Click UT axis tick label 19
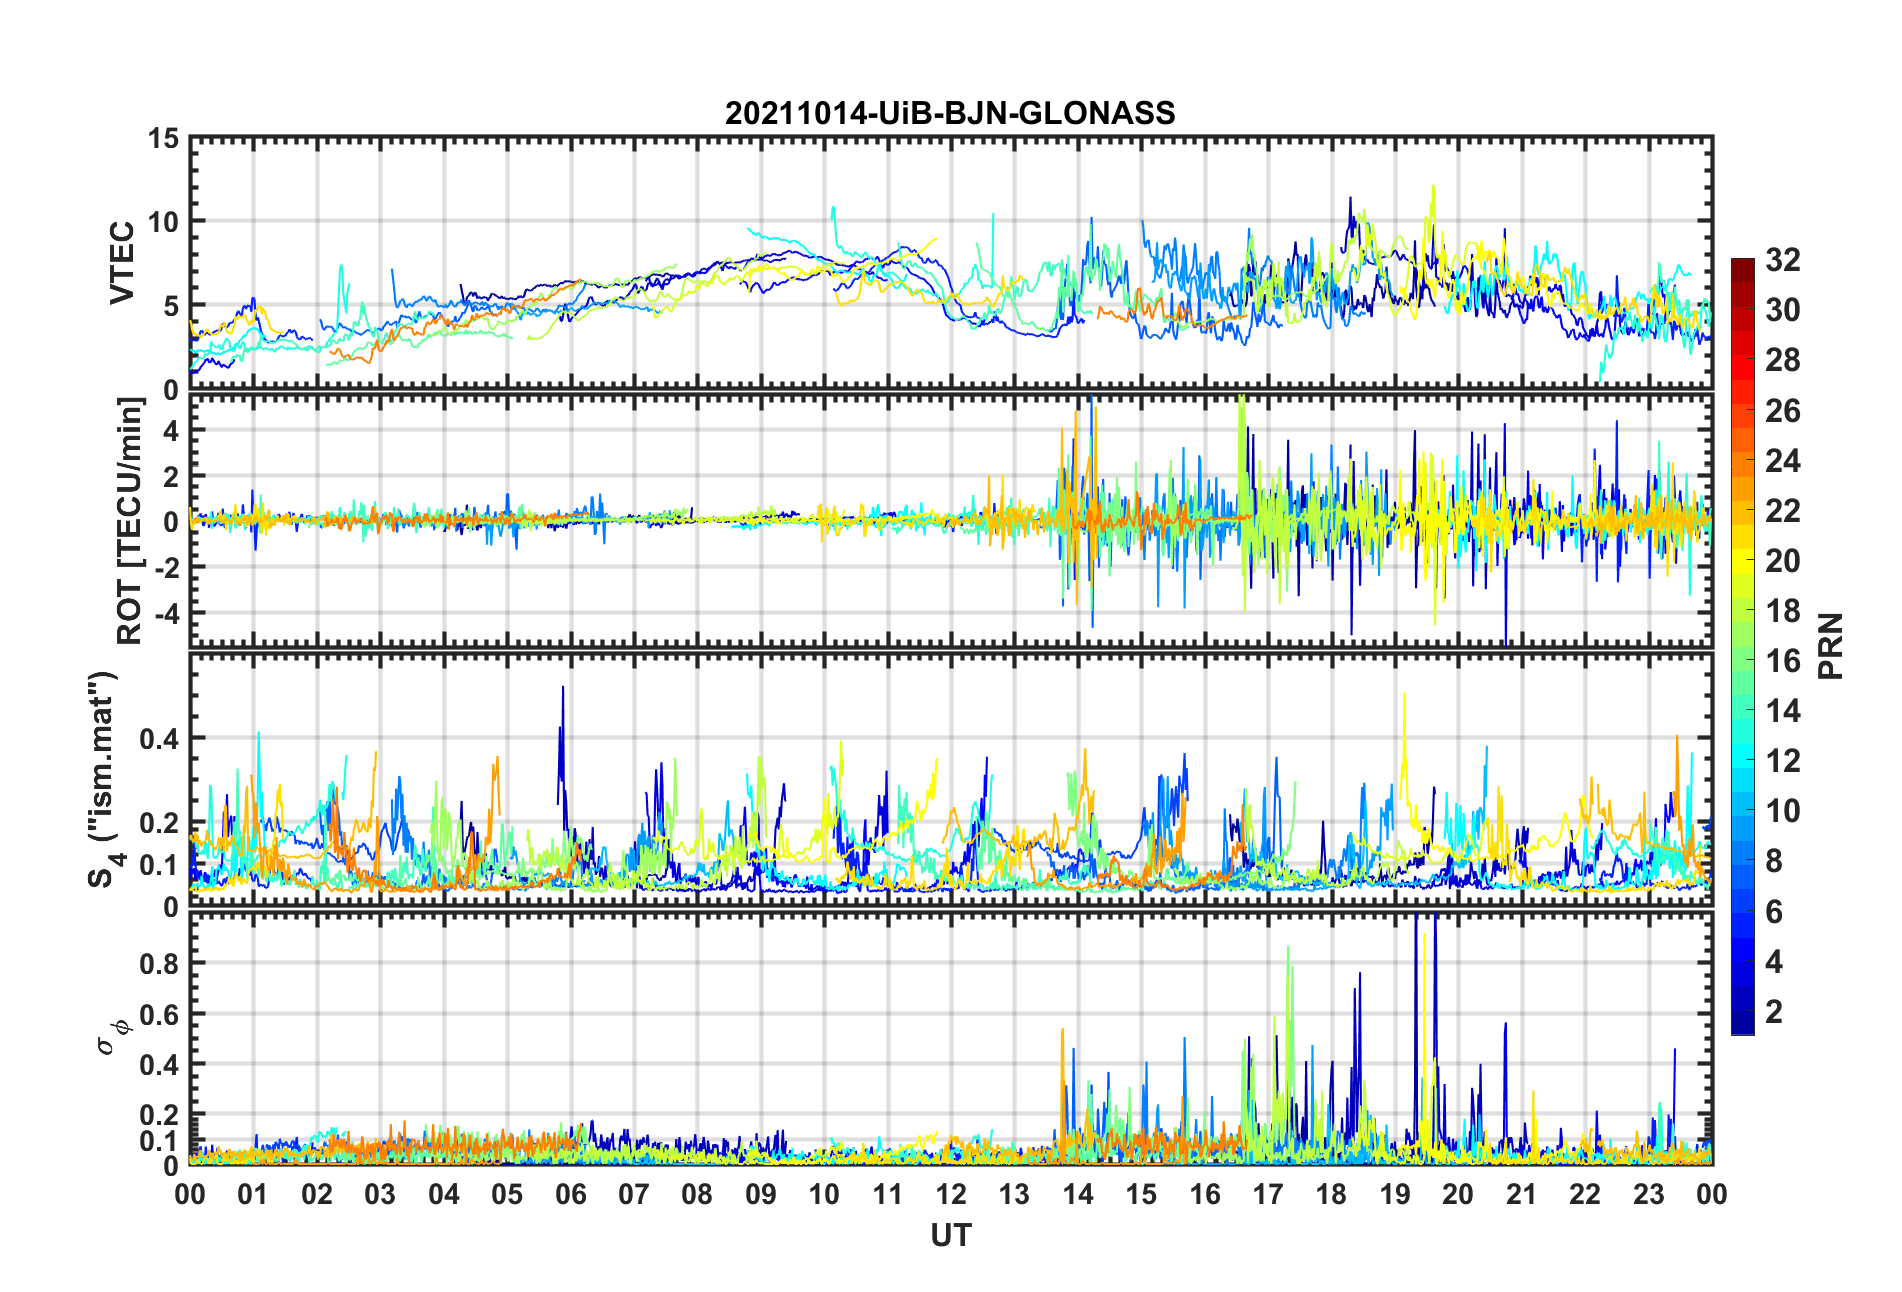 point(1395,1195)
